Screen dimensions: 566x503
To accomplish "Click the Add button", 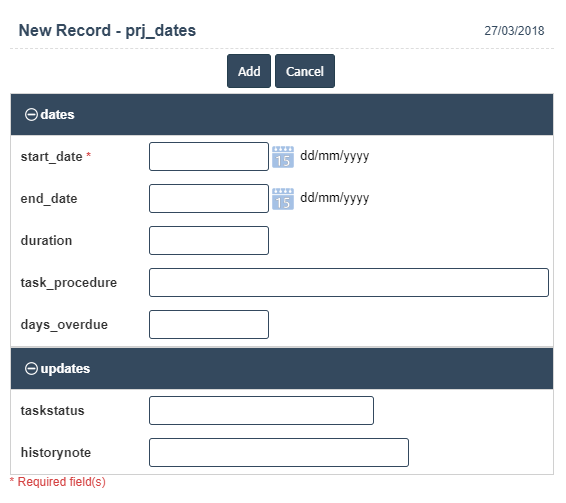I will [249, 71].
